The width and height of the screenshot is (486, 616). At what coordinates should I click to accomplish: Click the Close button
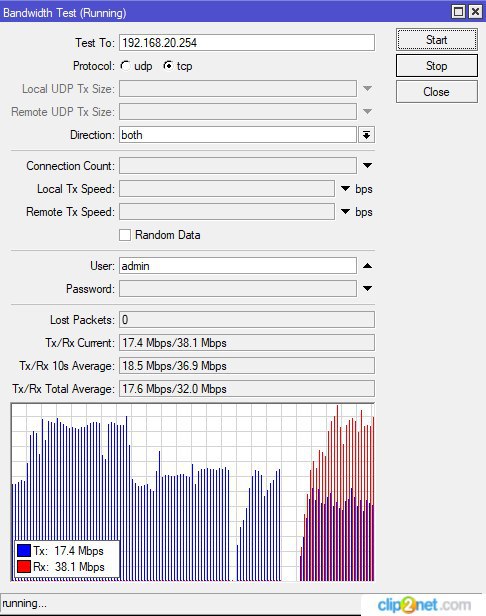click(436, 92)
